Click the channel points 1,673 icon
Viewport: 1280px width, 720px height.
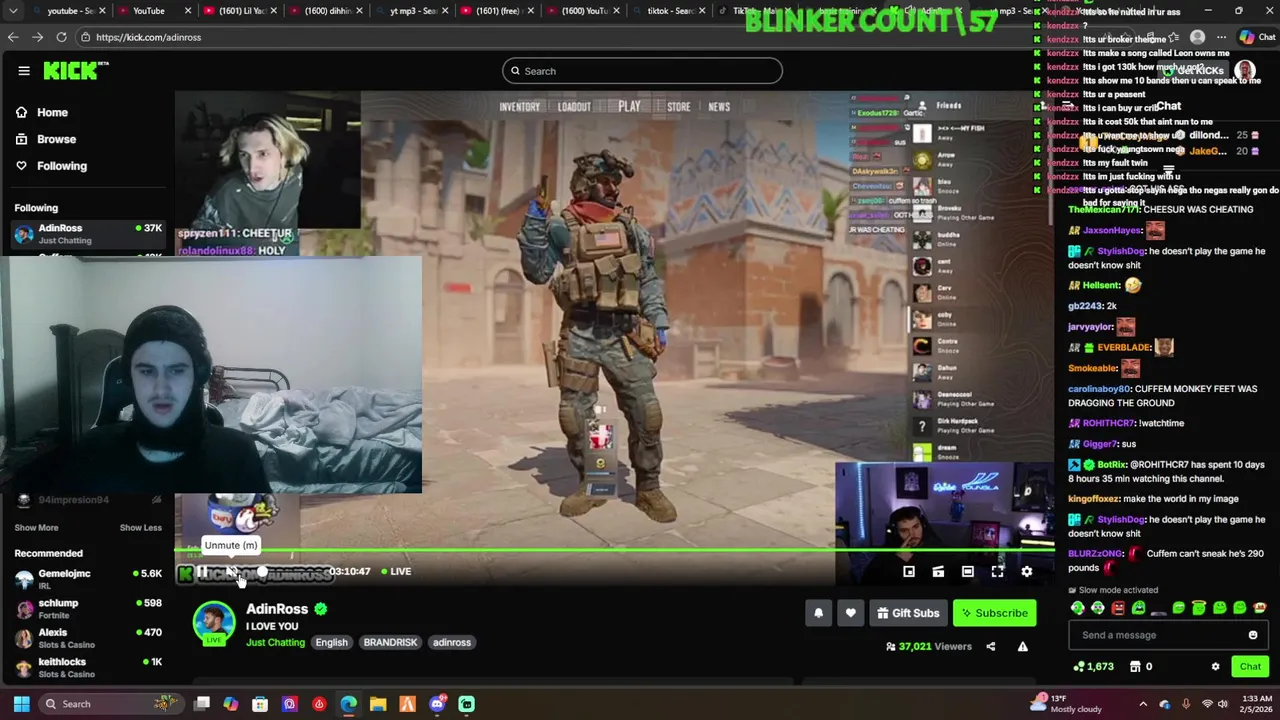coord(1079,667)
